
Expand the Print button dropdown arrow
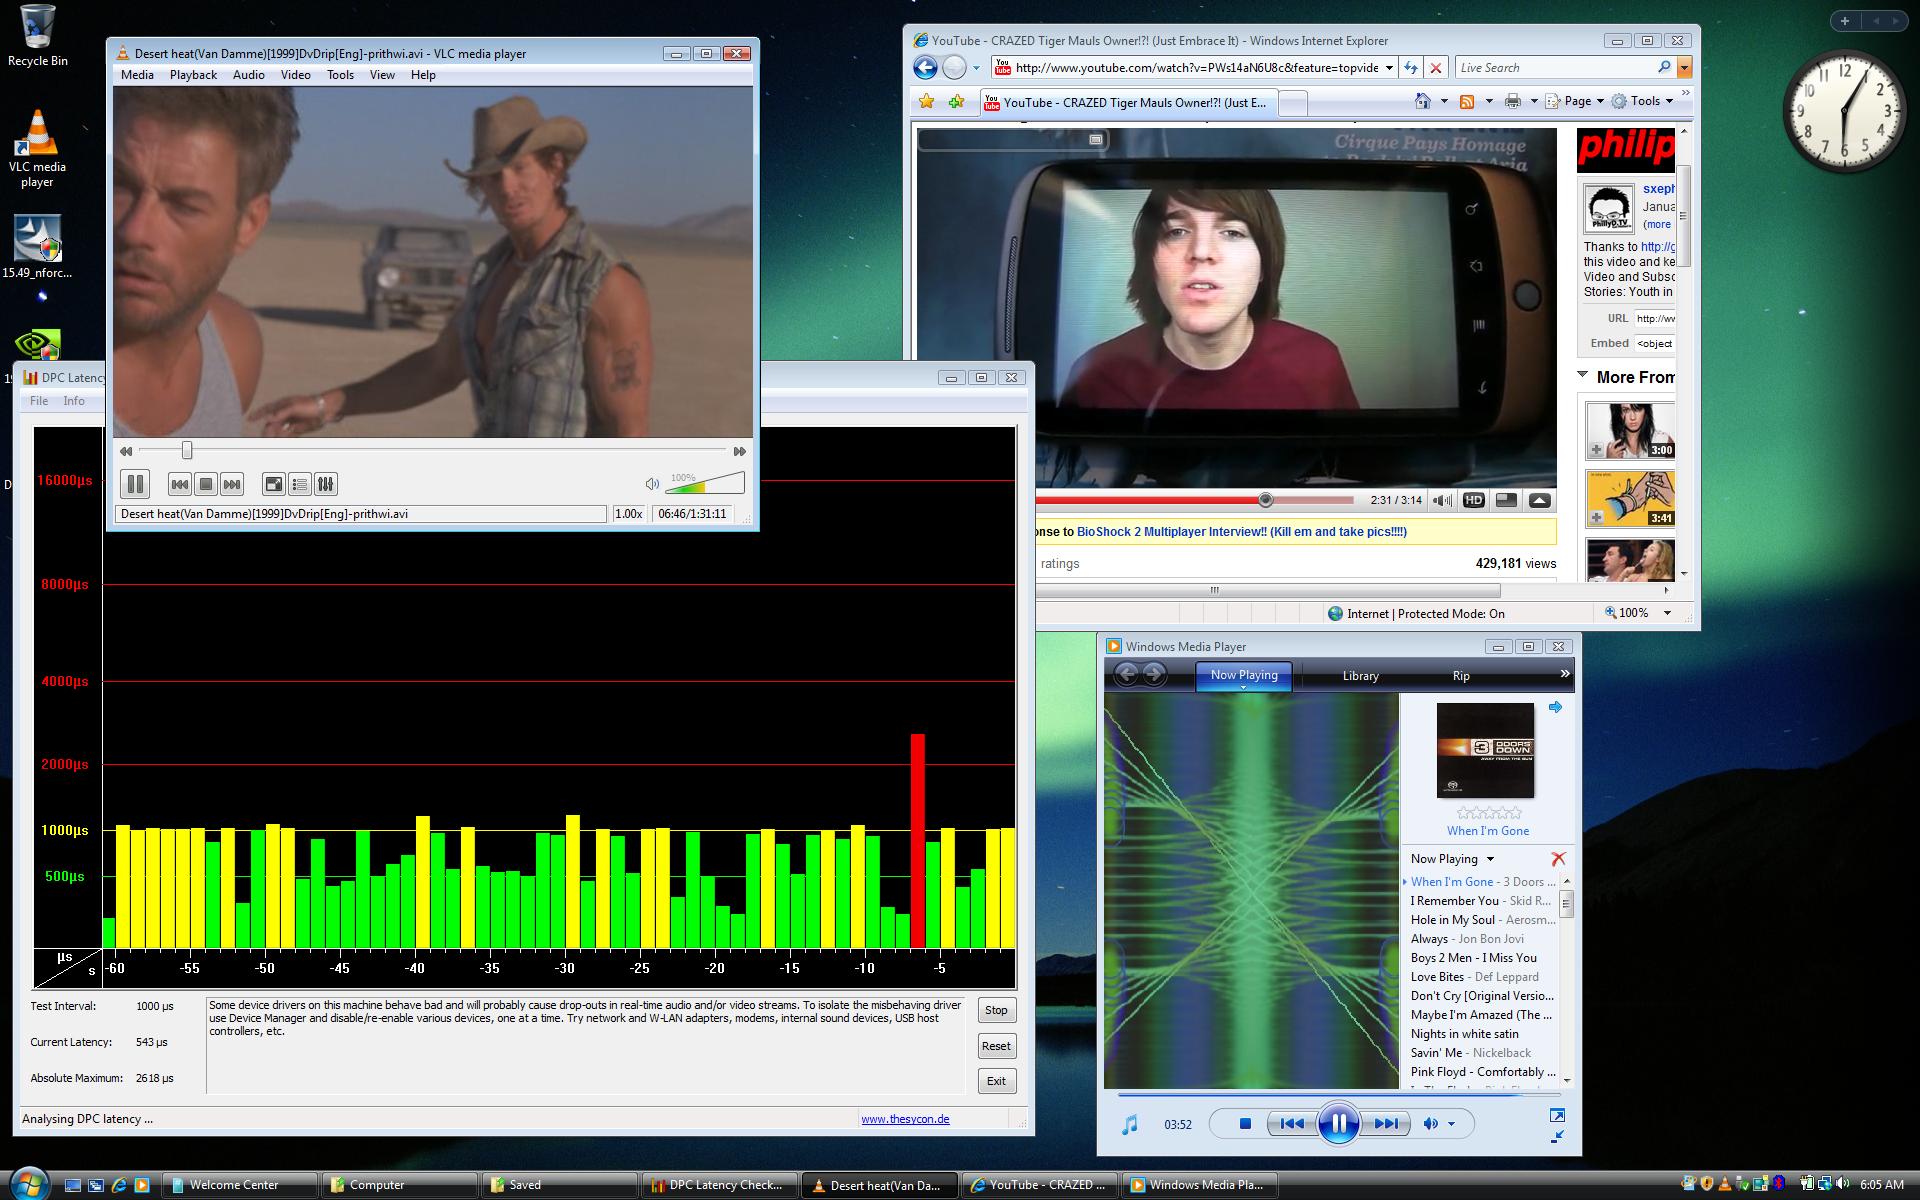pos(1533,101)
